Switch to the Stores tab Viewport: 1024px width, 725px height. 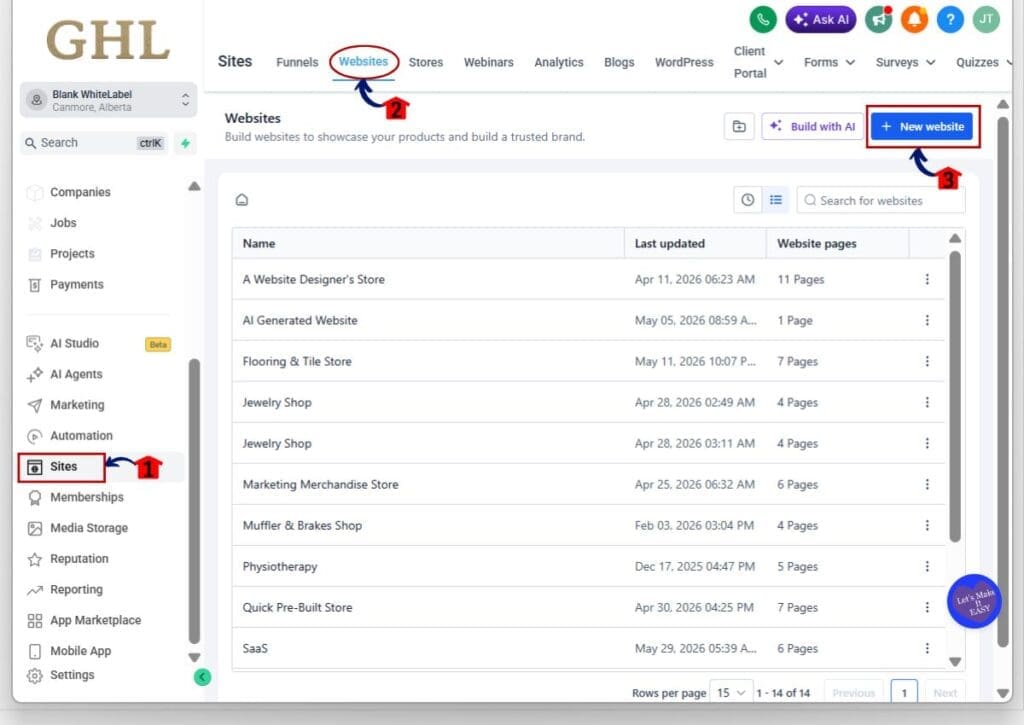tap(426, 62)
